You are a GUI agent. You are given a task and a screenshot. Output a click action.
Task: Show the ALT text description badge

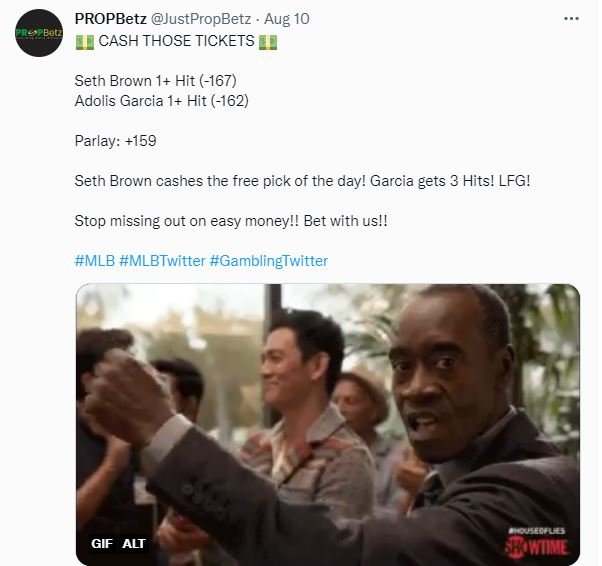[134, 543]
